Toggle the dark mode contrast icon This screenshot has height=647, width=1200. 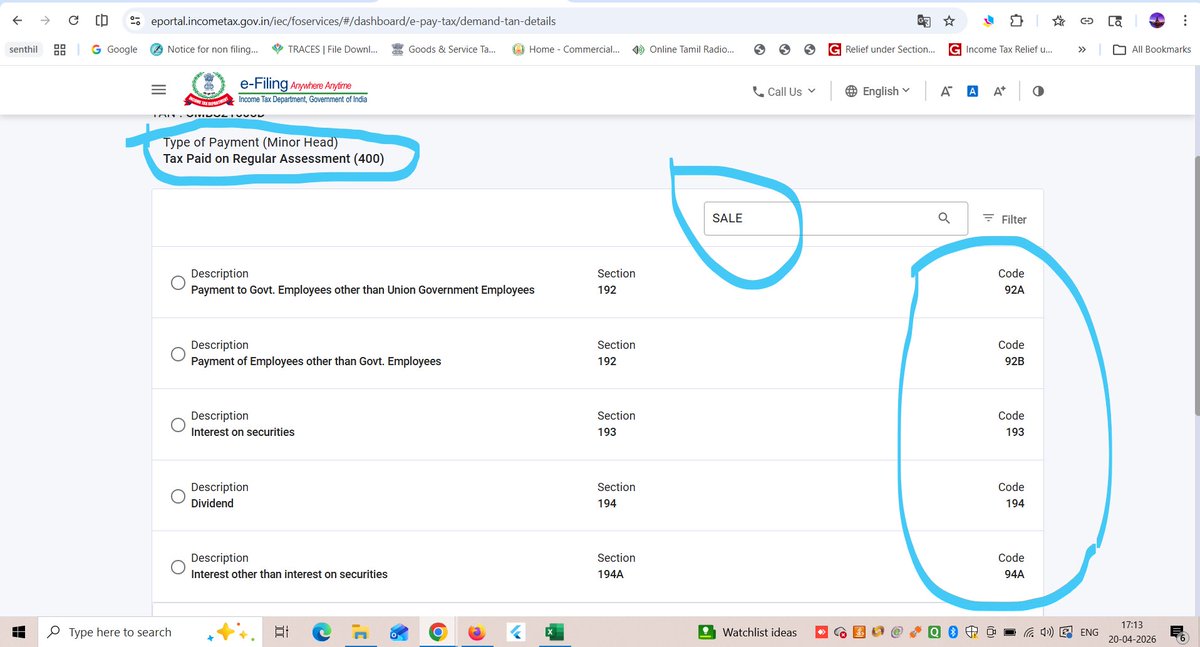coord(1038,90)
